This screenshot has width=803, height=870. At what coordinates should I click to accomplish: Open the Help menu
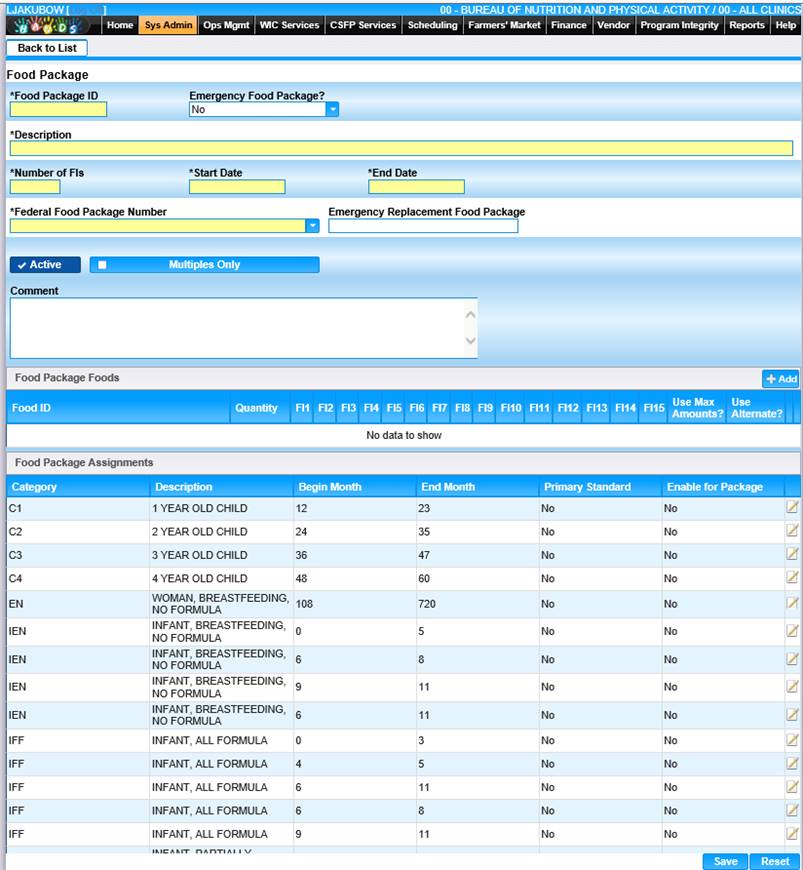point(785,25)
